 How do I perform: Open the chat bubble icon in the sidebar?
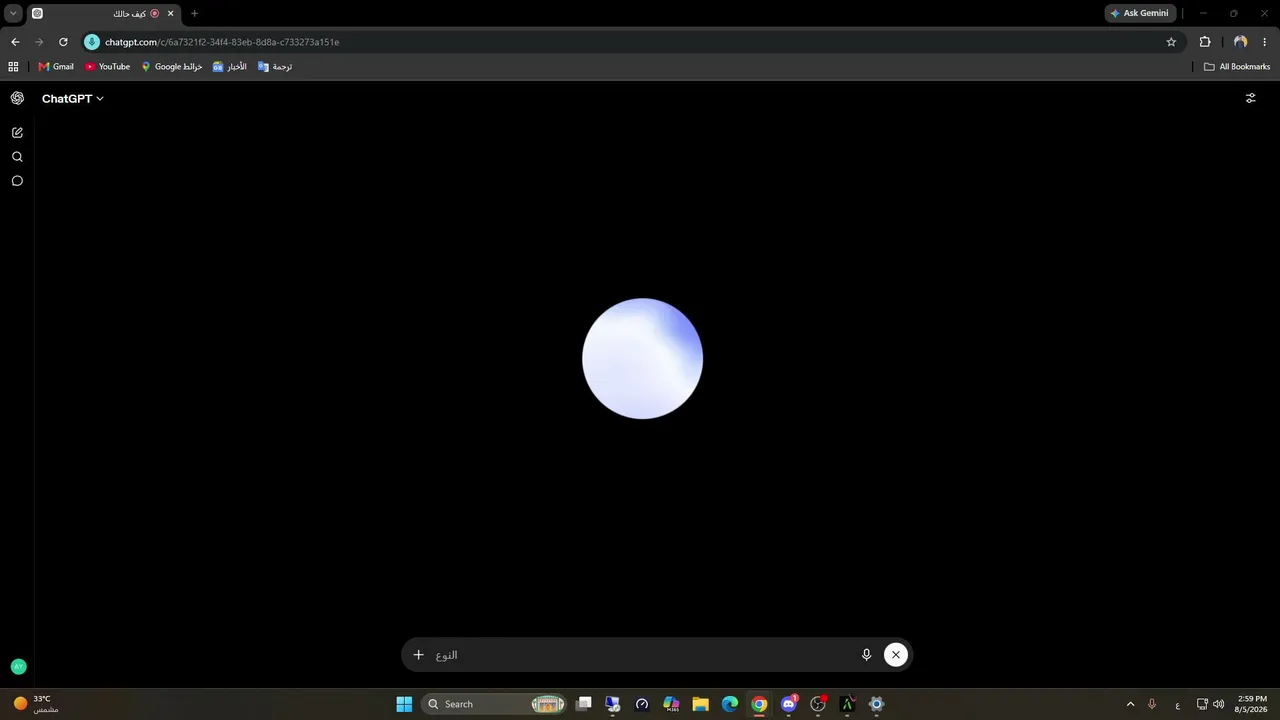pyautogui.click(x=17, y=181)
